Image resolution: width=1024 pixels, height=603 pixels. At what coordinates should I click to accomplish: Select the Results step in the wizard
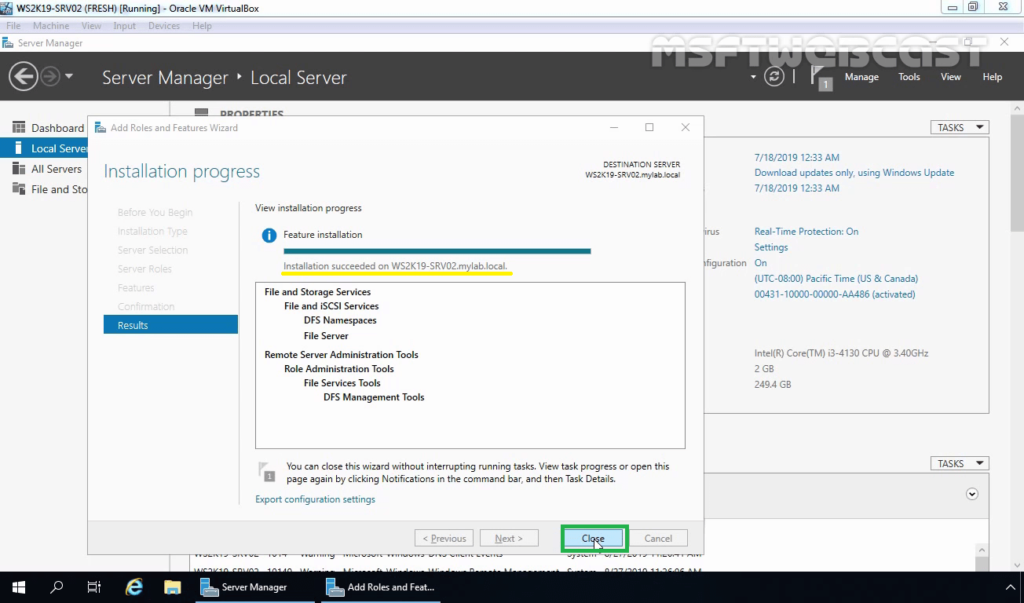tap(170, 325)
